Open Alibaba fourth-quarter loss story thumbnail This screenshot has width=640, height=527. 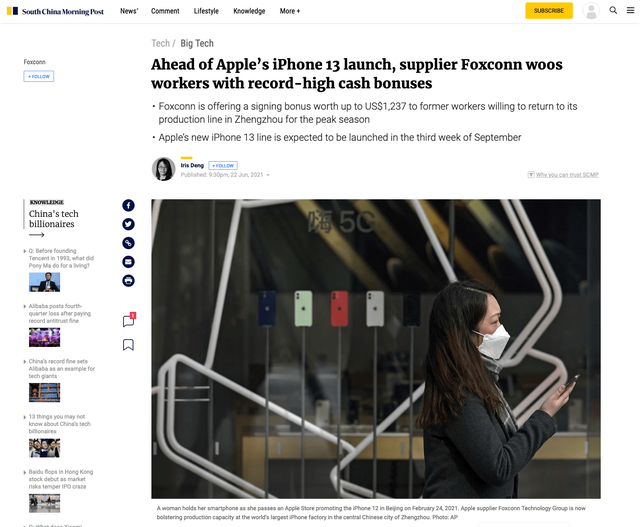44,337
